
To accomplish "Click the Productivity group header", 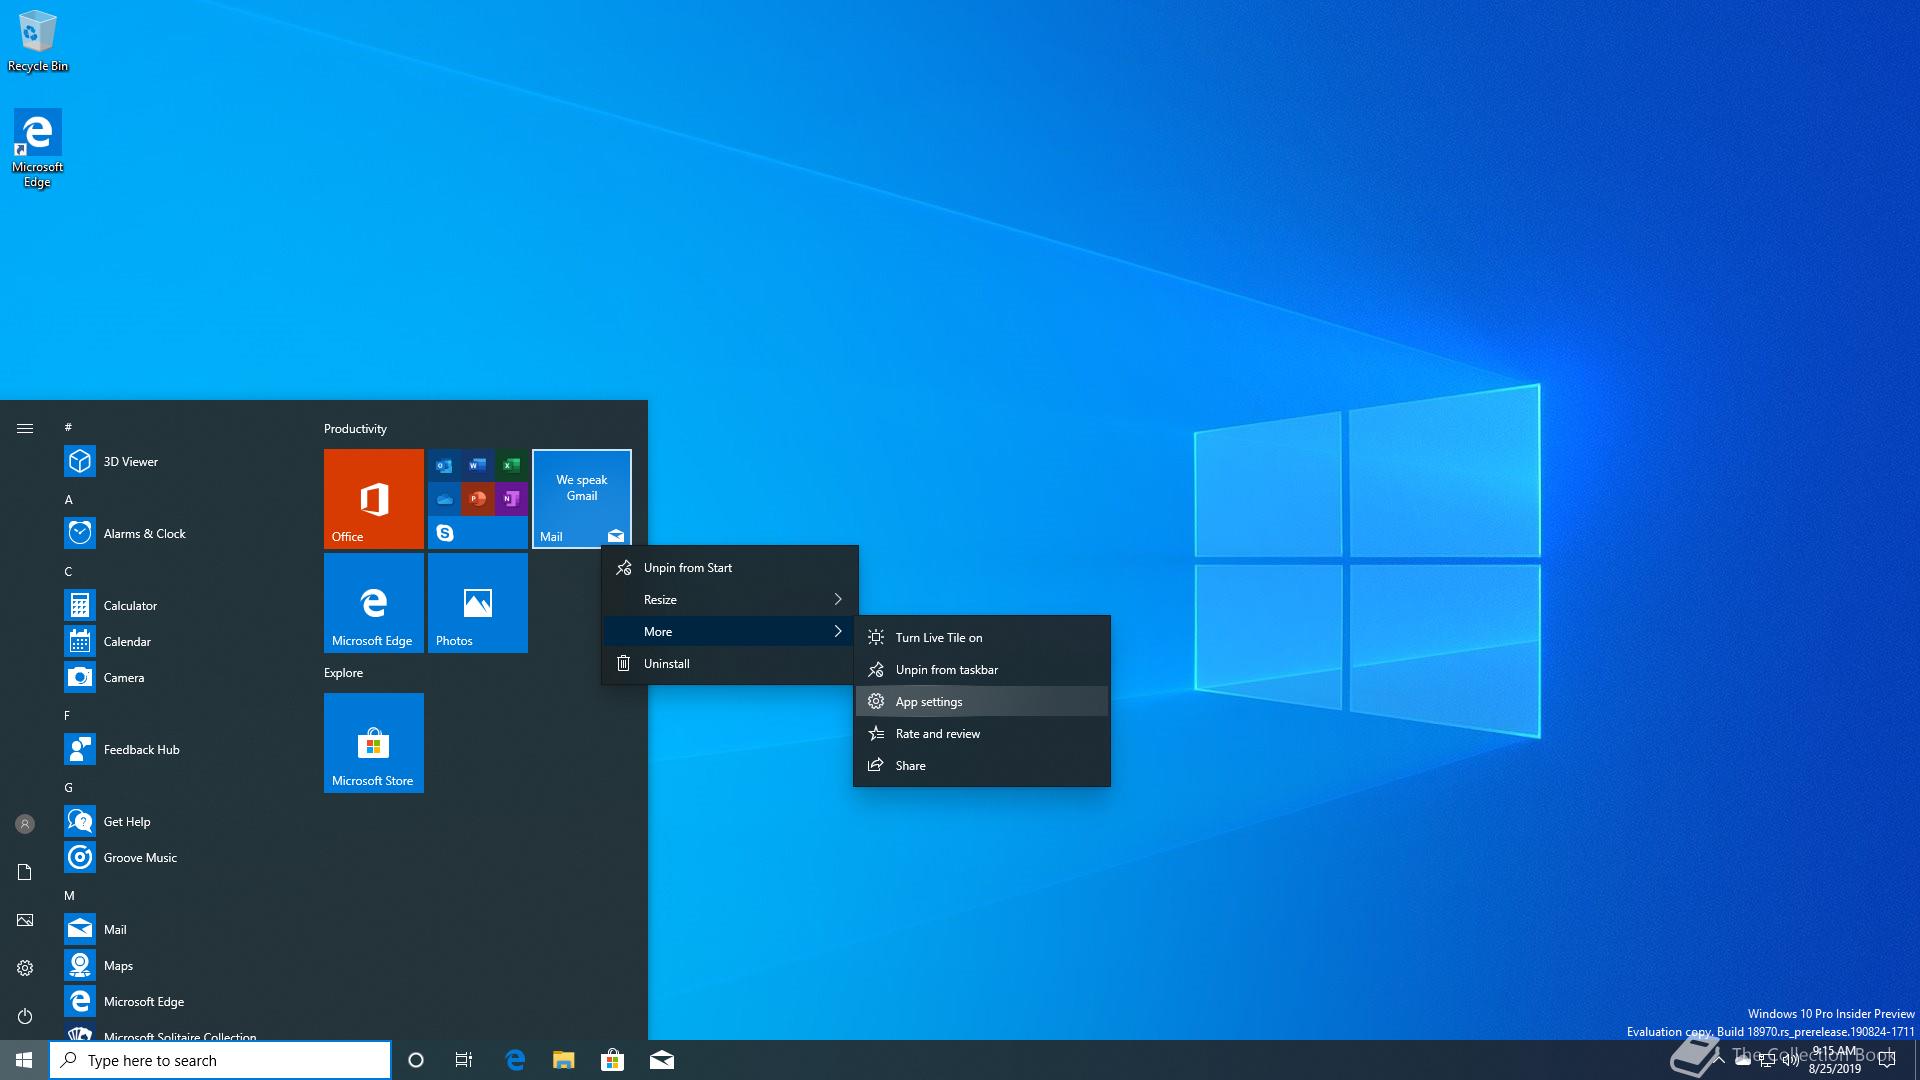I will (355, 429).
